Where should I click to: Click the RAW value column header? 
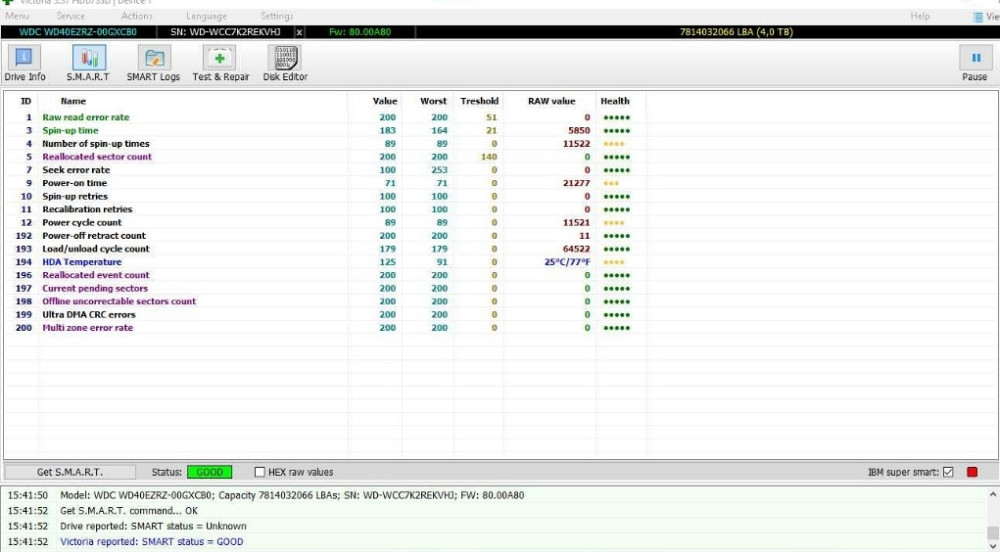pyautogui.click(x=551, y=101)
